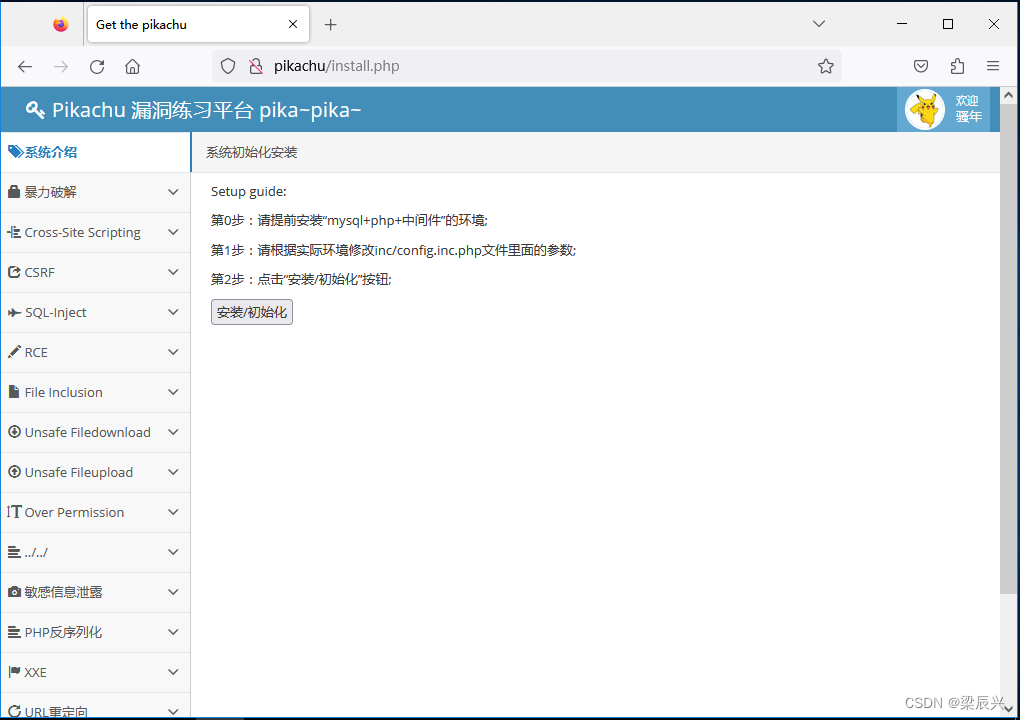Open the SQL-Inject menu label
This screenshot has width=1020, height=720.
point(56,312)
